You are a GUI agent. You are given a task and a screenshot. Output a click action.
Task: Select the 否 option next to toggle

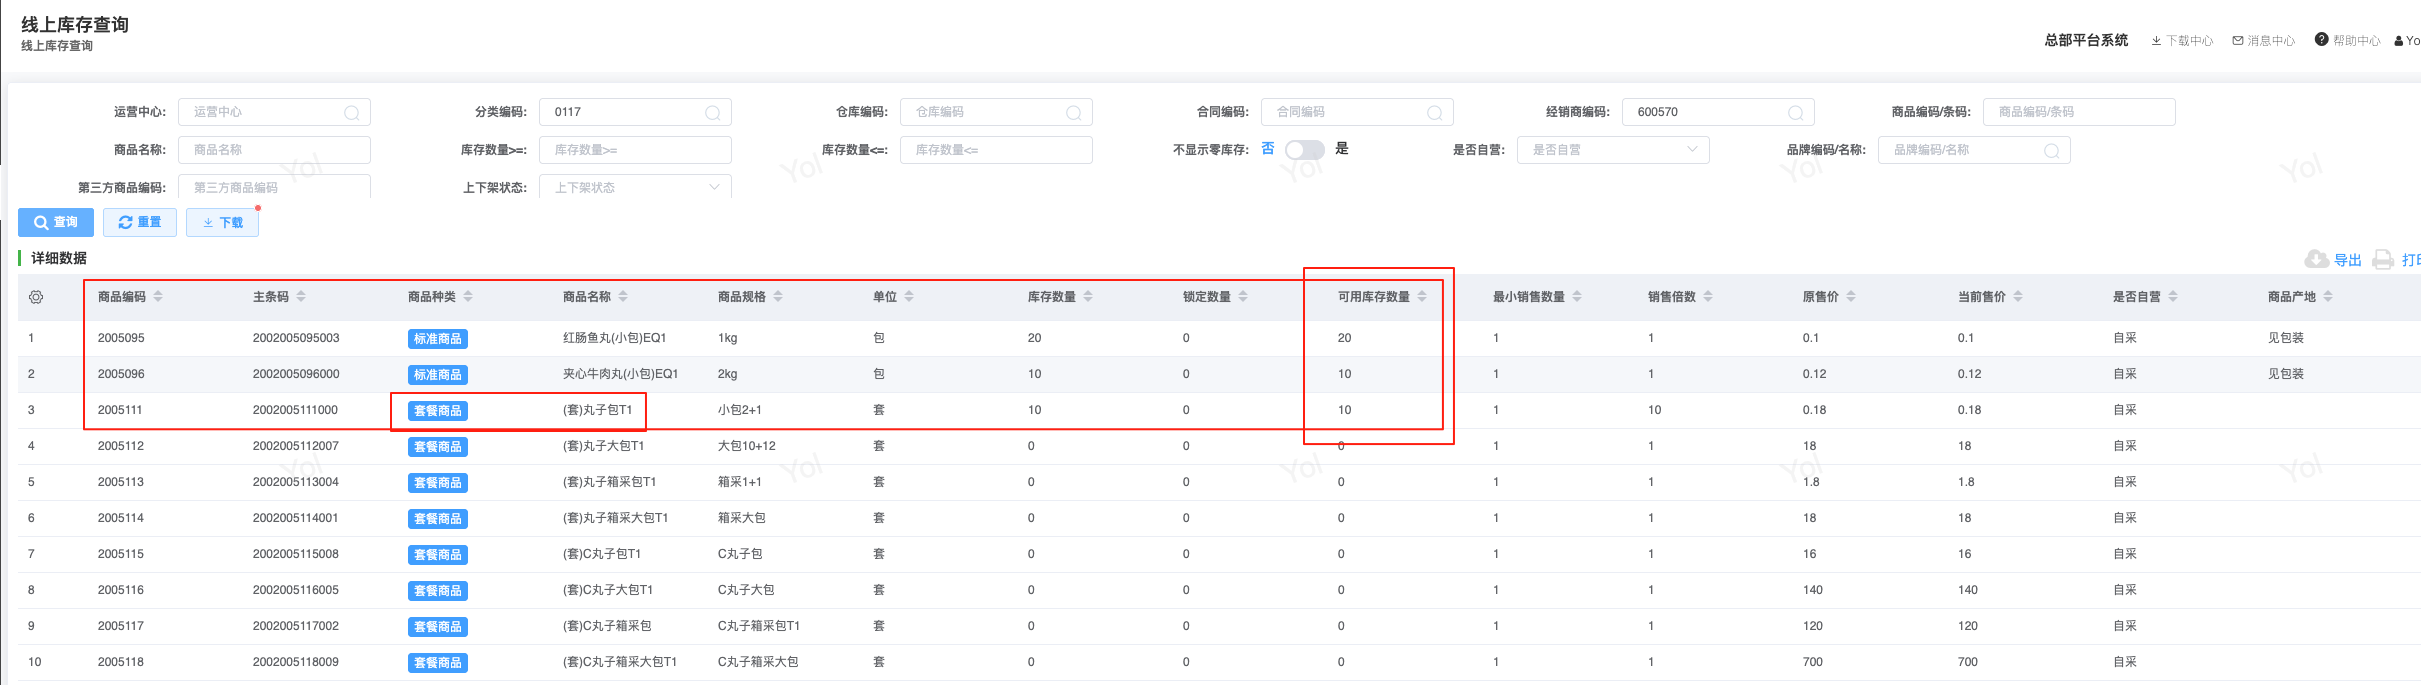[1268, 149]
